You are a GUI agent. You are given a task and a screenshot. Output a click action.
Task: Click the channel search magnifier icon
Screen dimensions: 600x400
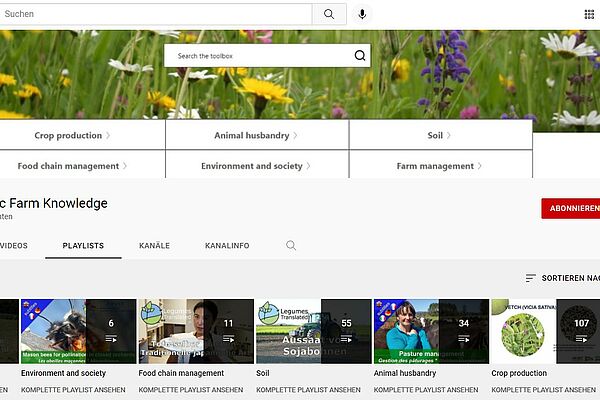(291, 245)
